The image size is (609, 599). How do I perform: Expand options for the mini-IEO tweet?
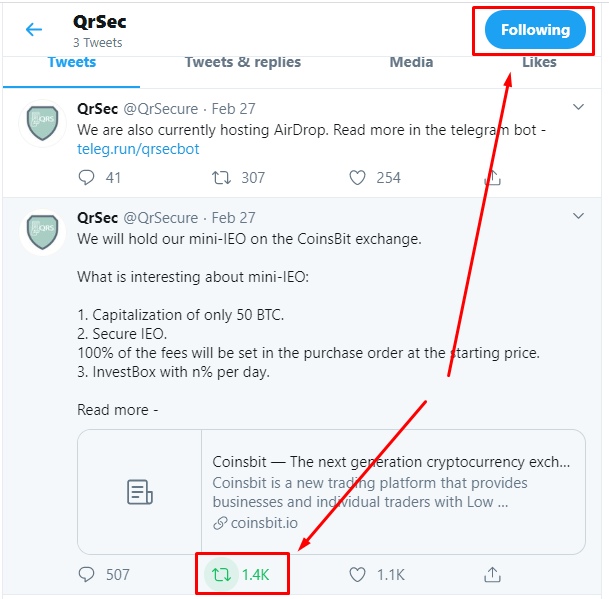click(x=578, y=216)
